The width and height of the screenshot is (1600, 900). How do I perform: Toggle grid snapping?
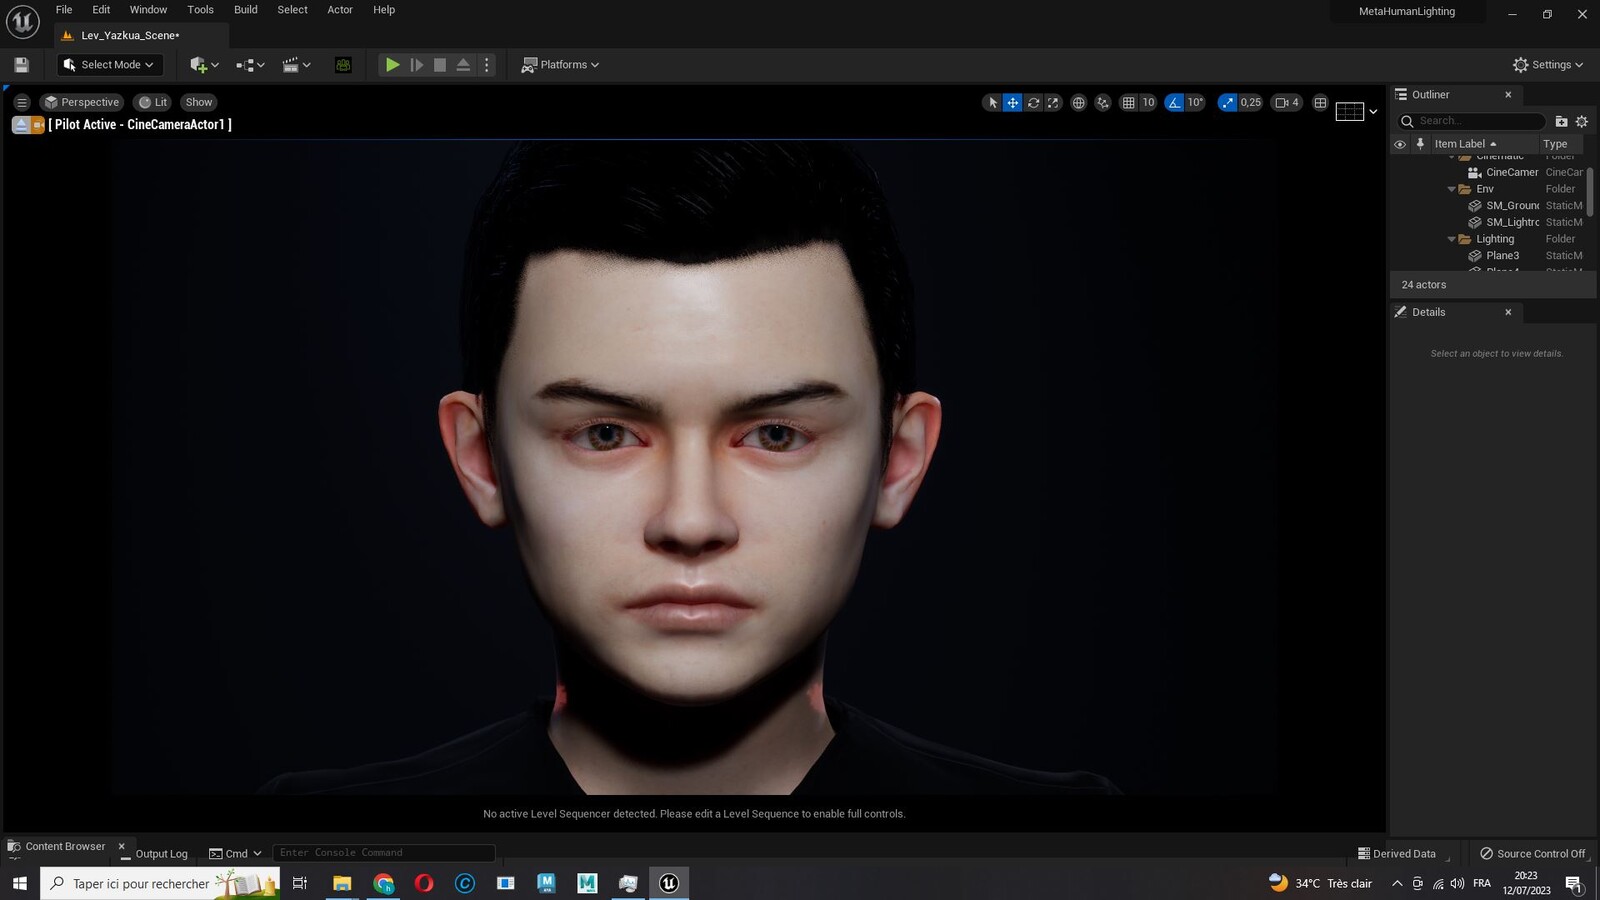click(1128, 102)
